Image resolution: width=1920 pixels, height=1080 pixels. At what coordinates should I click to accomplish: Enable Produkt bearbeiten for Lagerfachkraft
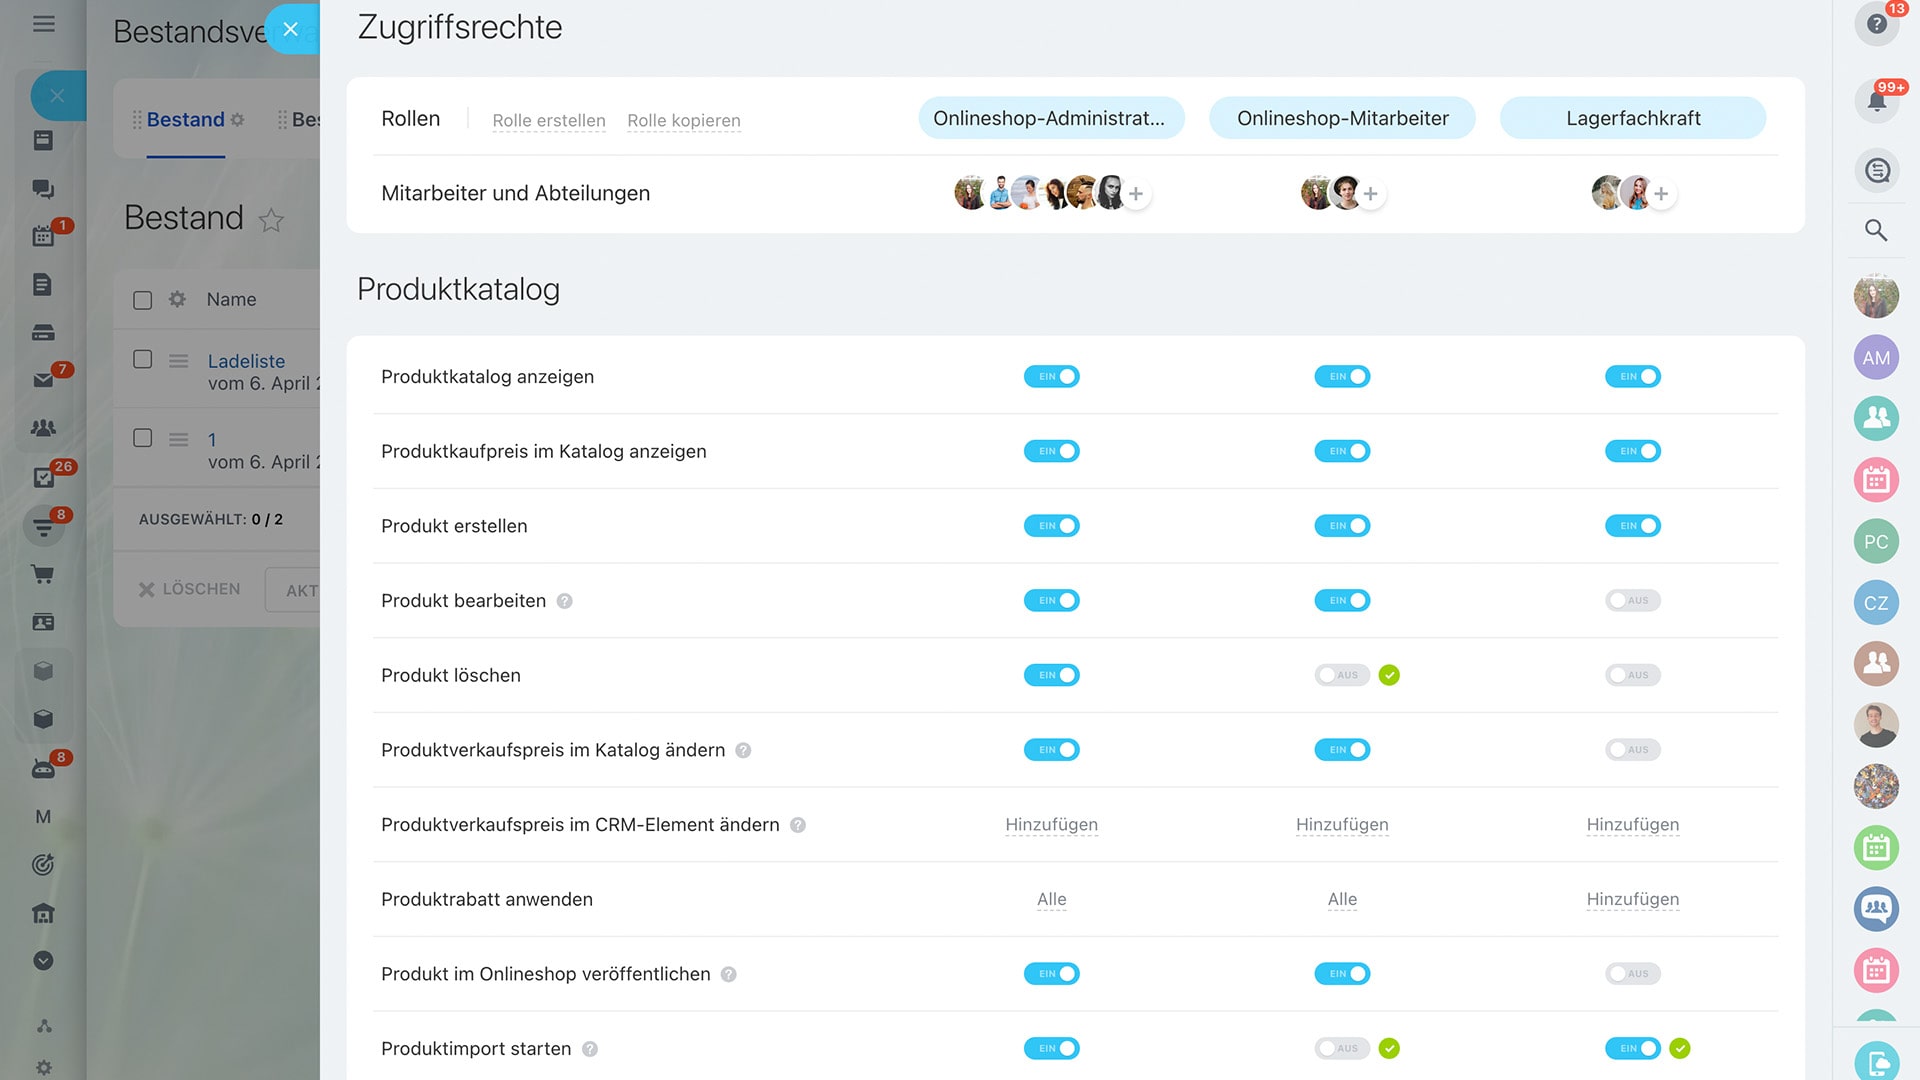[x=1632, y=601]
